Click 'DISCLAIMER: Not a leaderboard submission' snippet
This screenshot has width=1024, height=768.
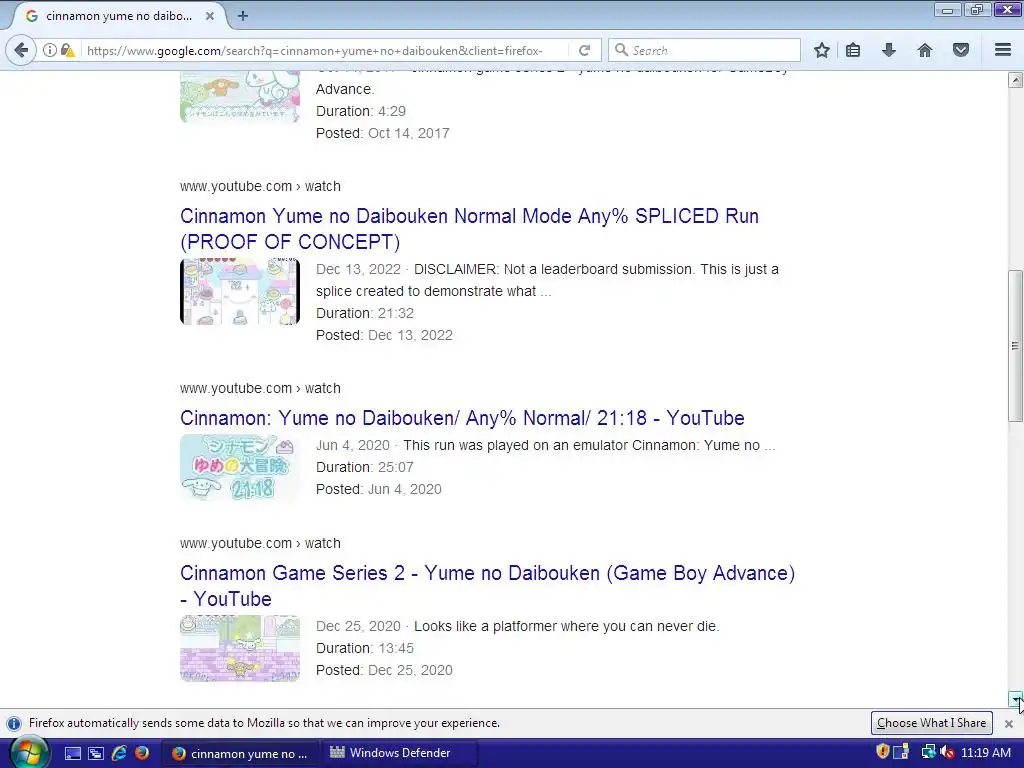547,280
